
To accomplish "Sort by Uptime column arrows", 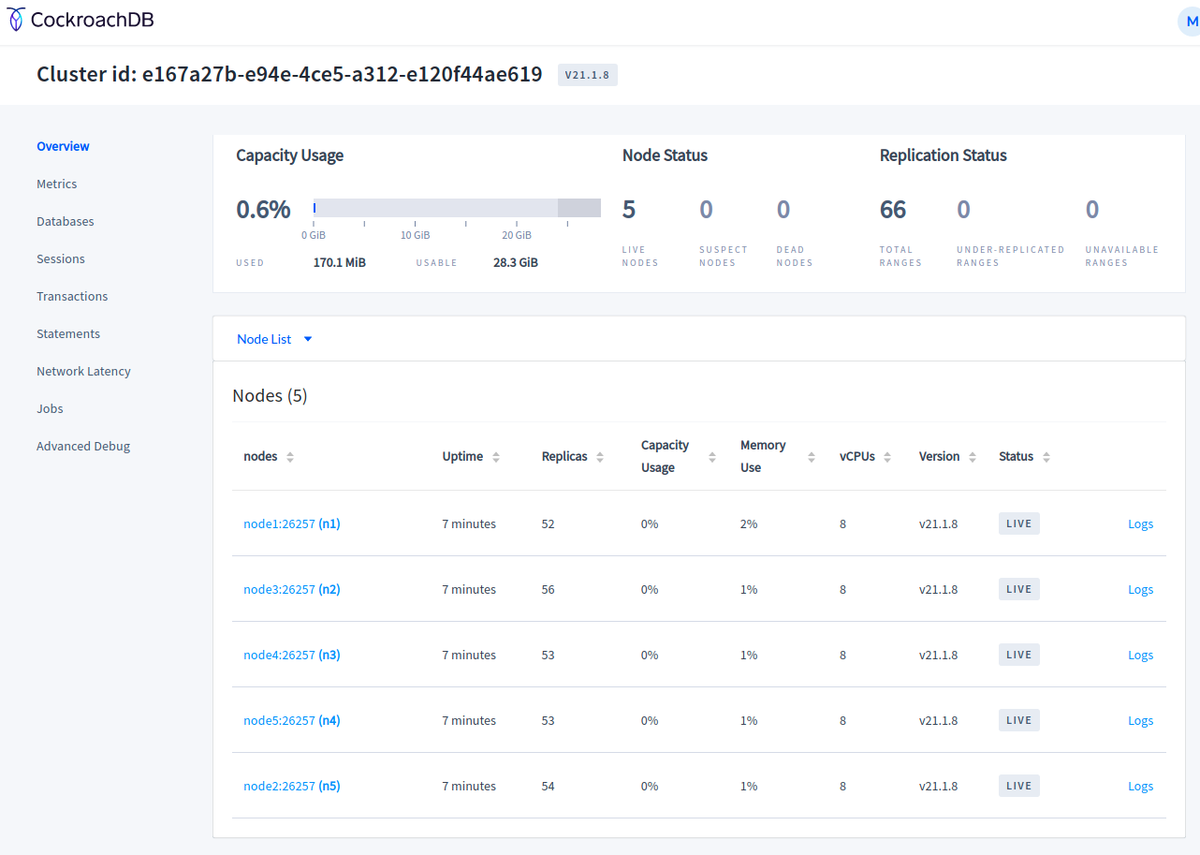I will tap(496, 457).
